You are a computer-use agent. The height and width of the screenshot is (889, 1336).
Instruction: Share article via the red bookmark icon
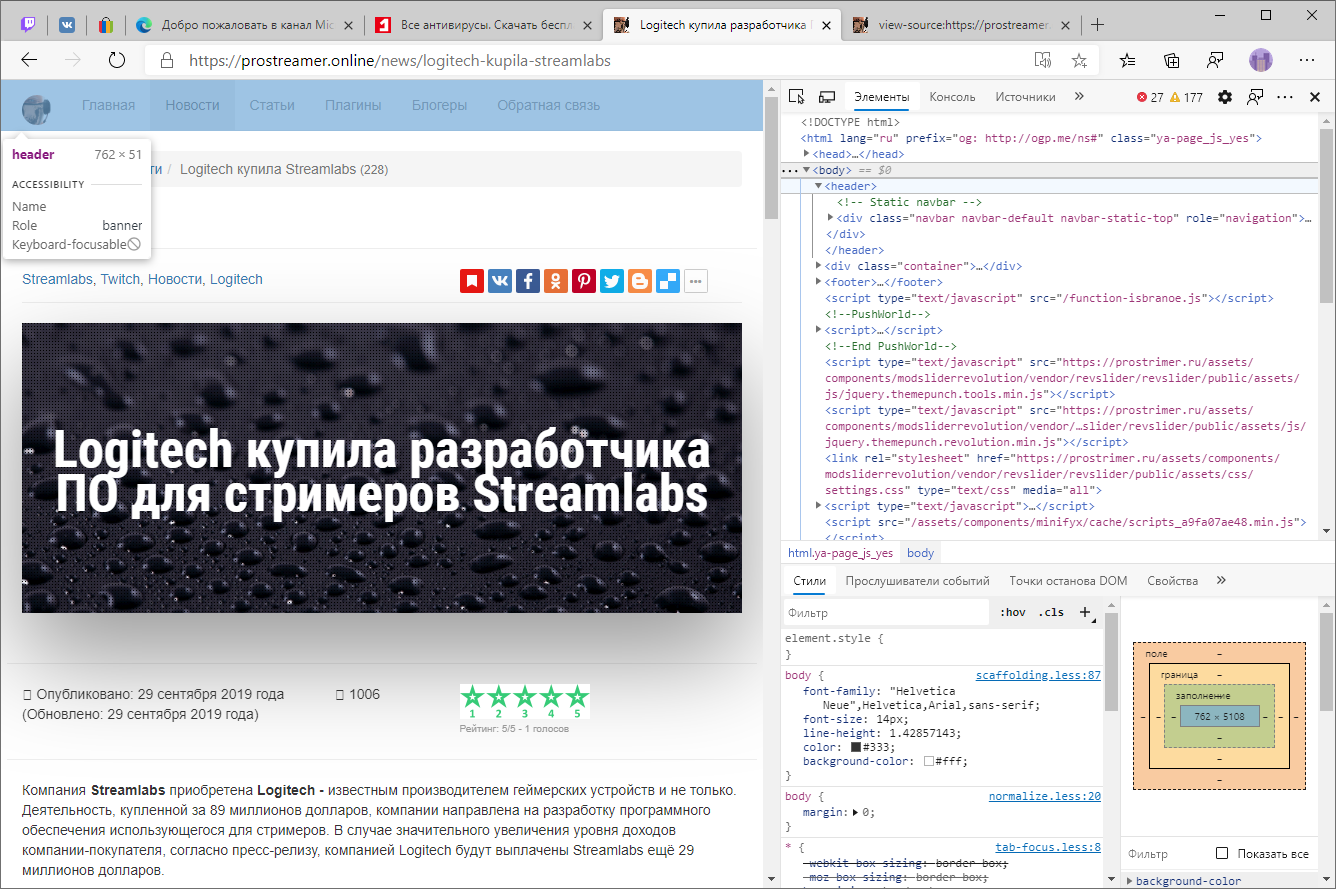tap(472, 281)
